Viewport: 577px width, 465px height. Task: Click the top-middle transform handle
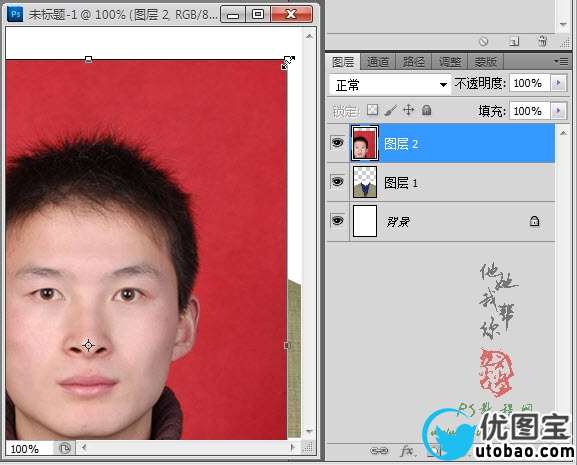click(x=88, y=59)
